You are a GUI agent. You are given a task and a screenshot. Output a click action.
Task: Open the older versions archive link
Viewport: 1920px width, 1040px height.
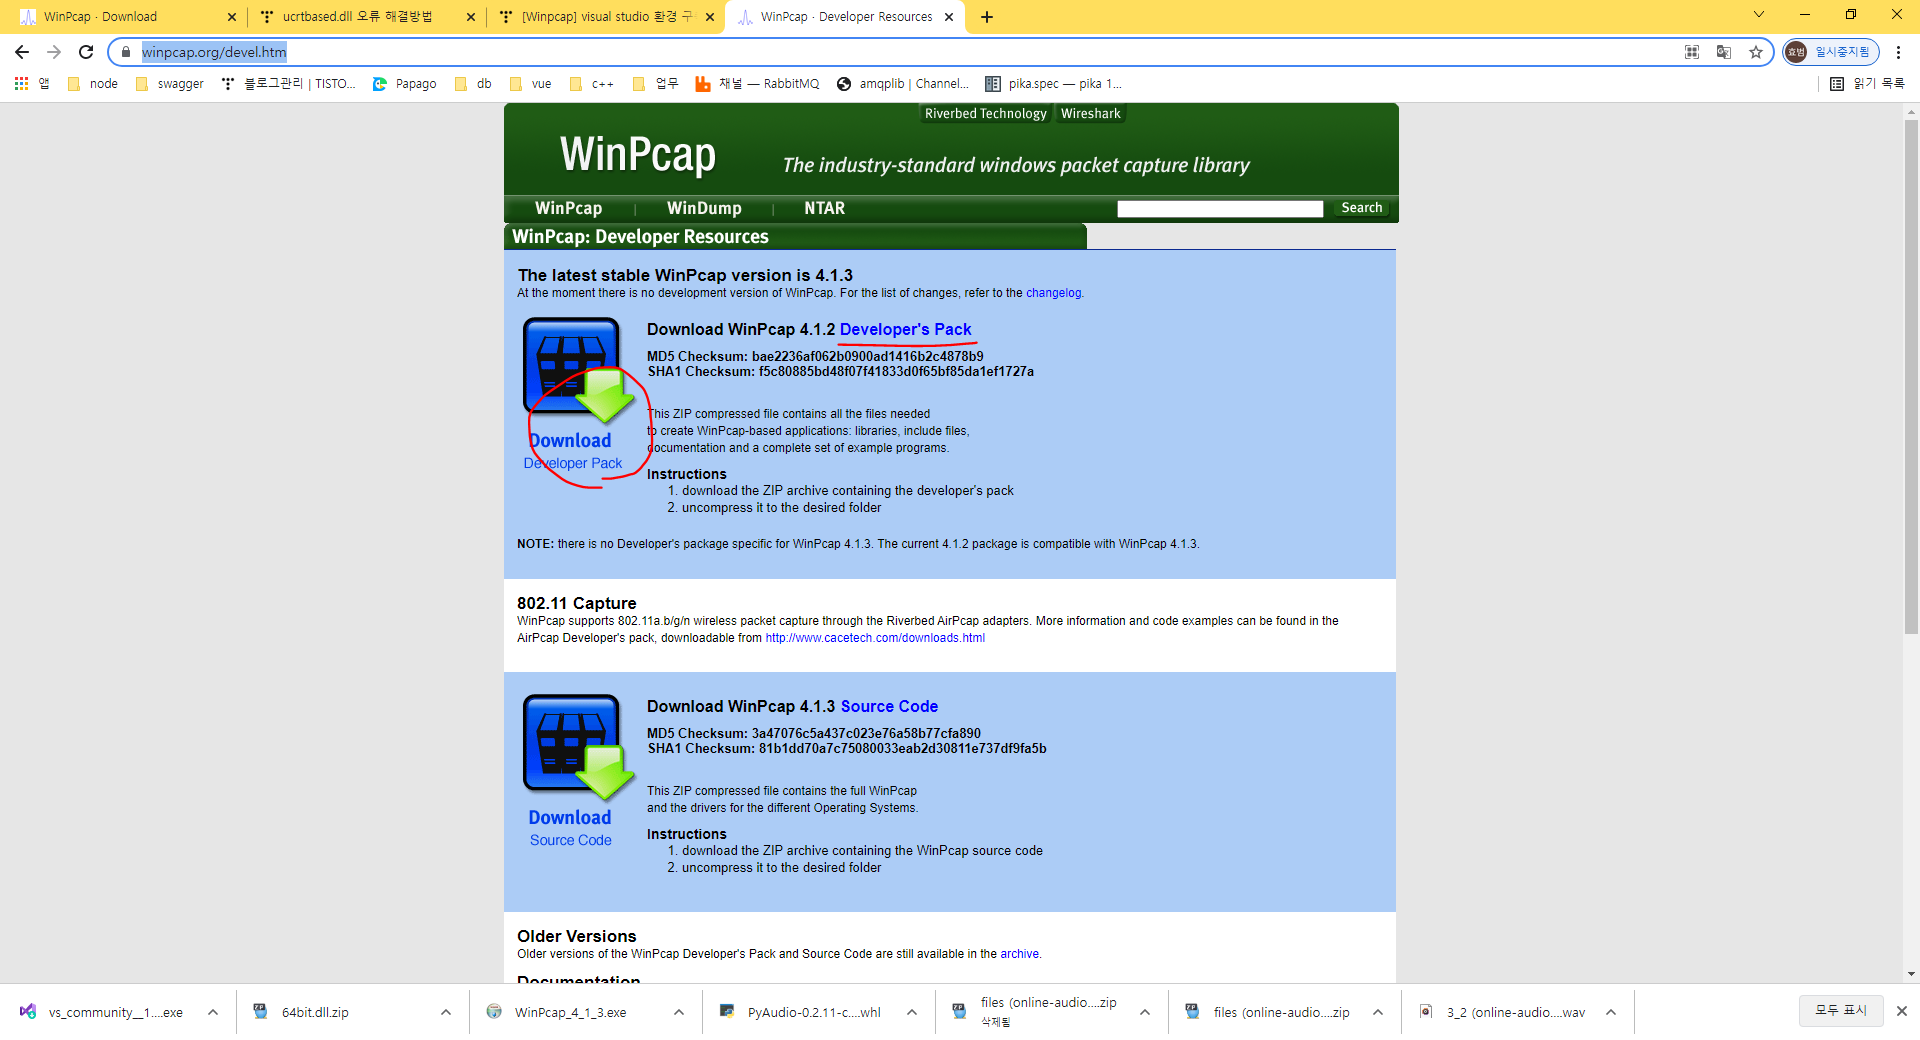point(1019,954)
